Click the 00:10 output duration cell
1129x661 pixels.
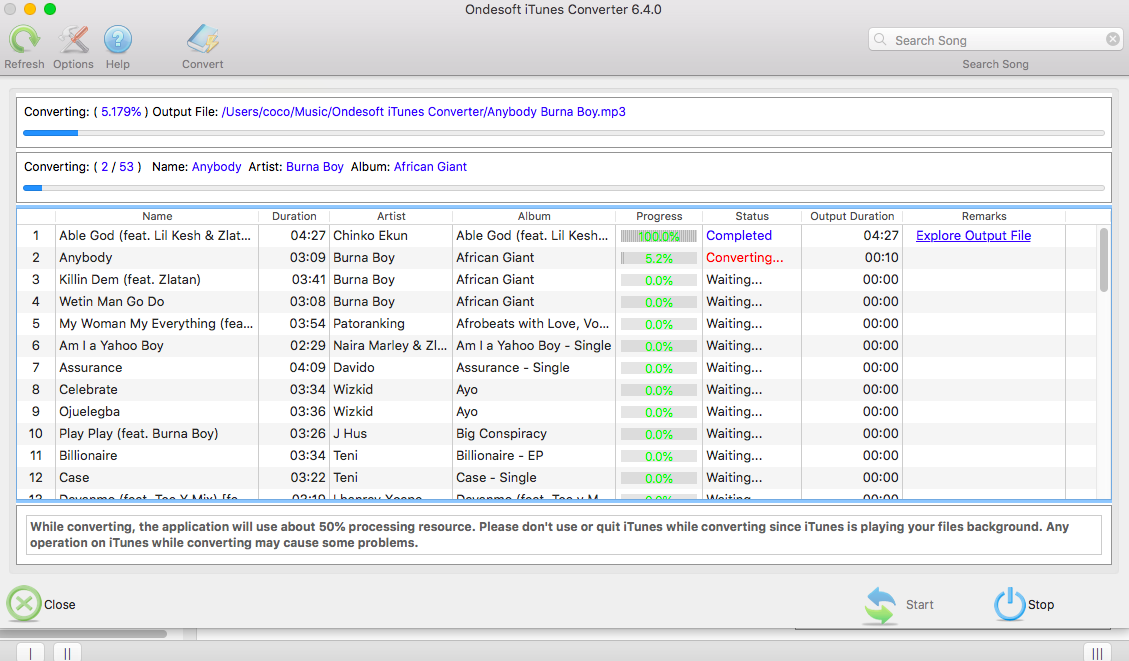(852, 258)
